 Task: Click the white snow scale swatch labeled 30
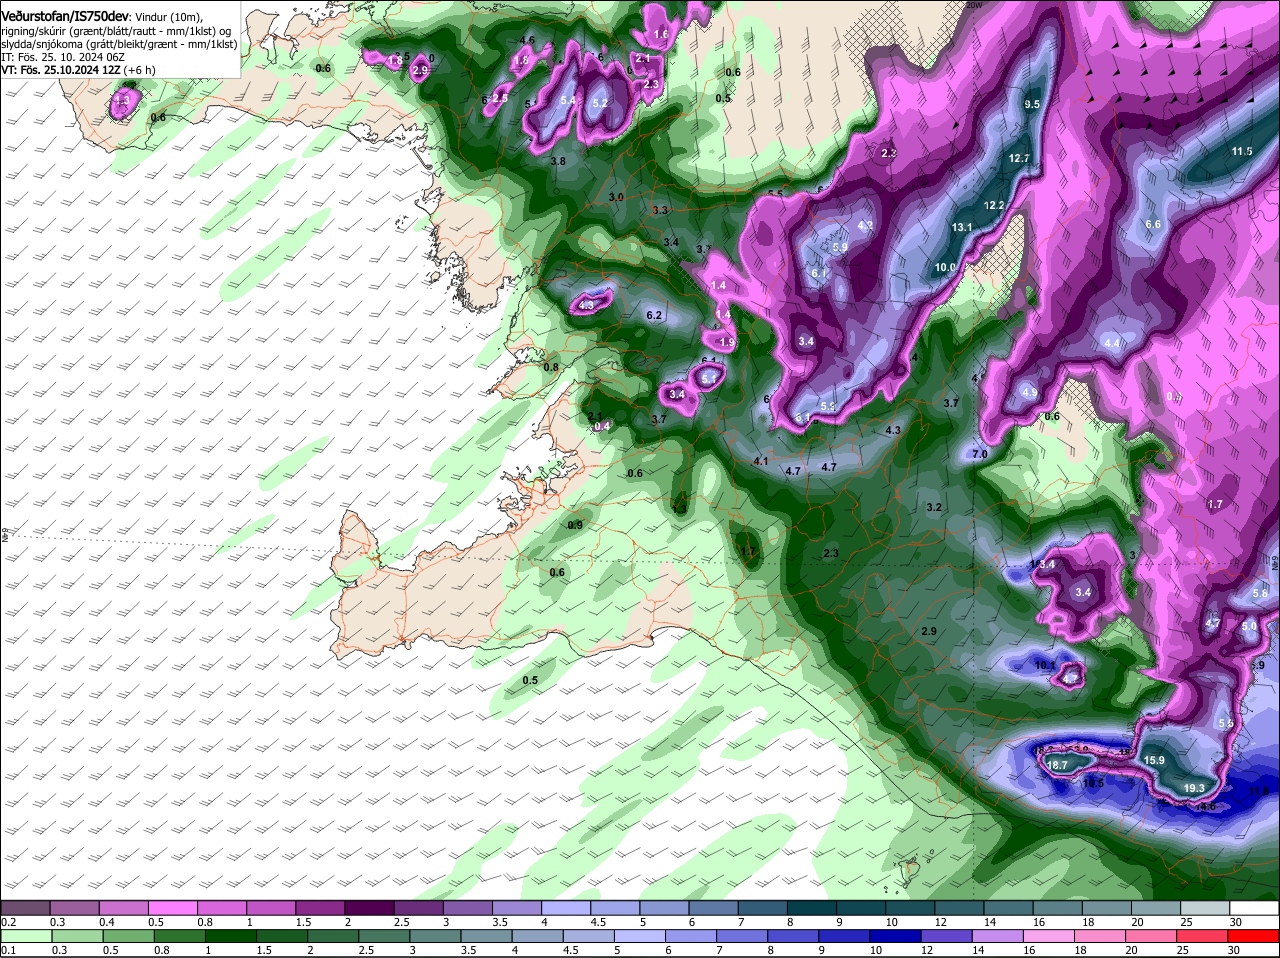[x=1255, y=908]
